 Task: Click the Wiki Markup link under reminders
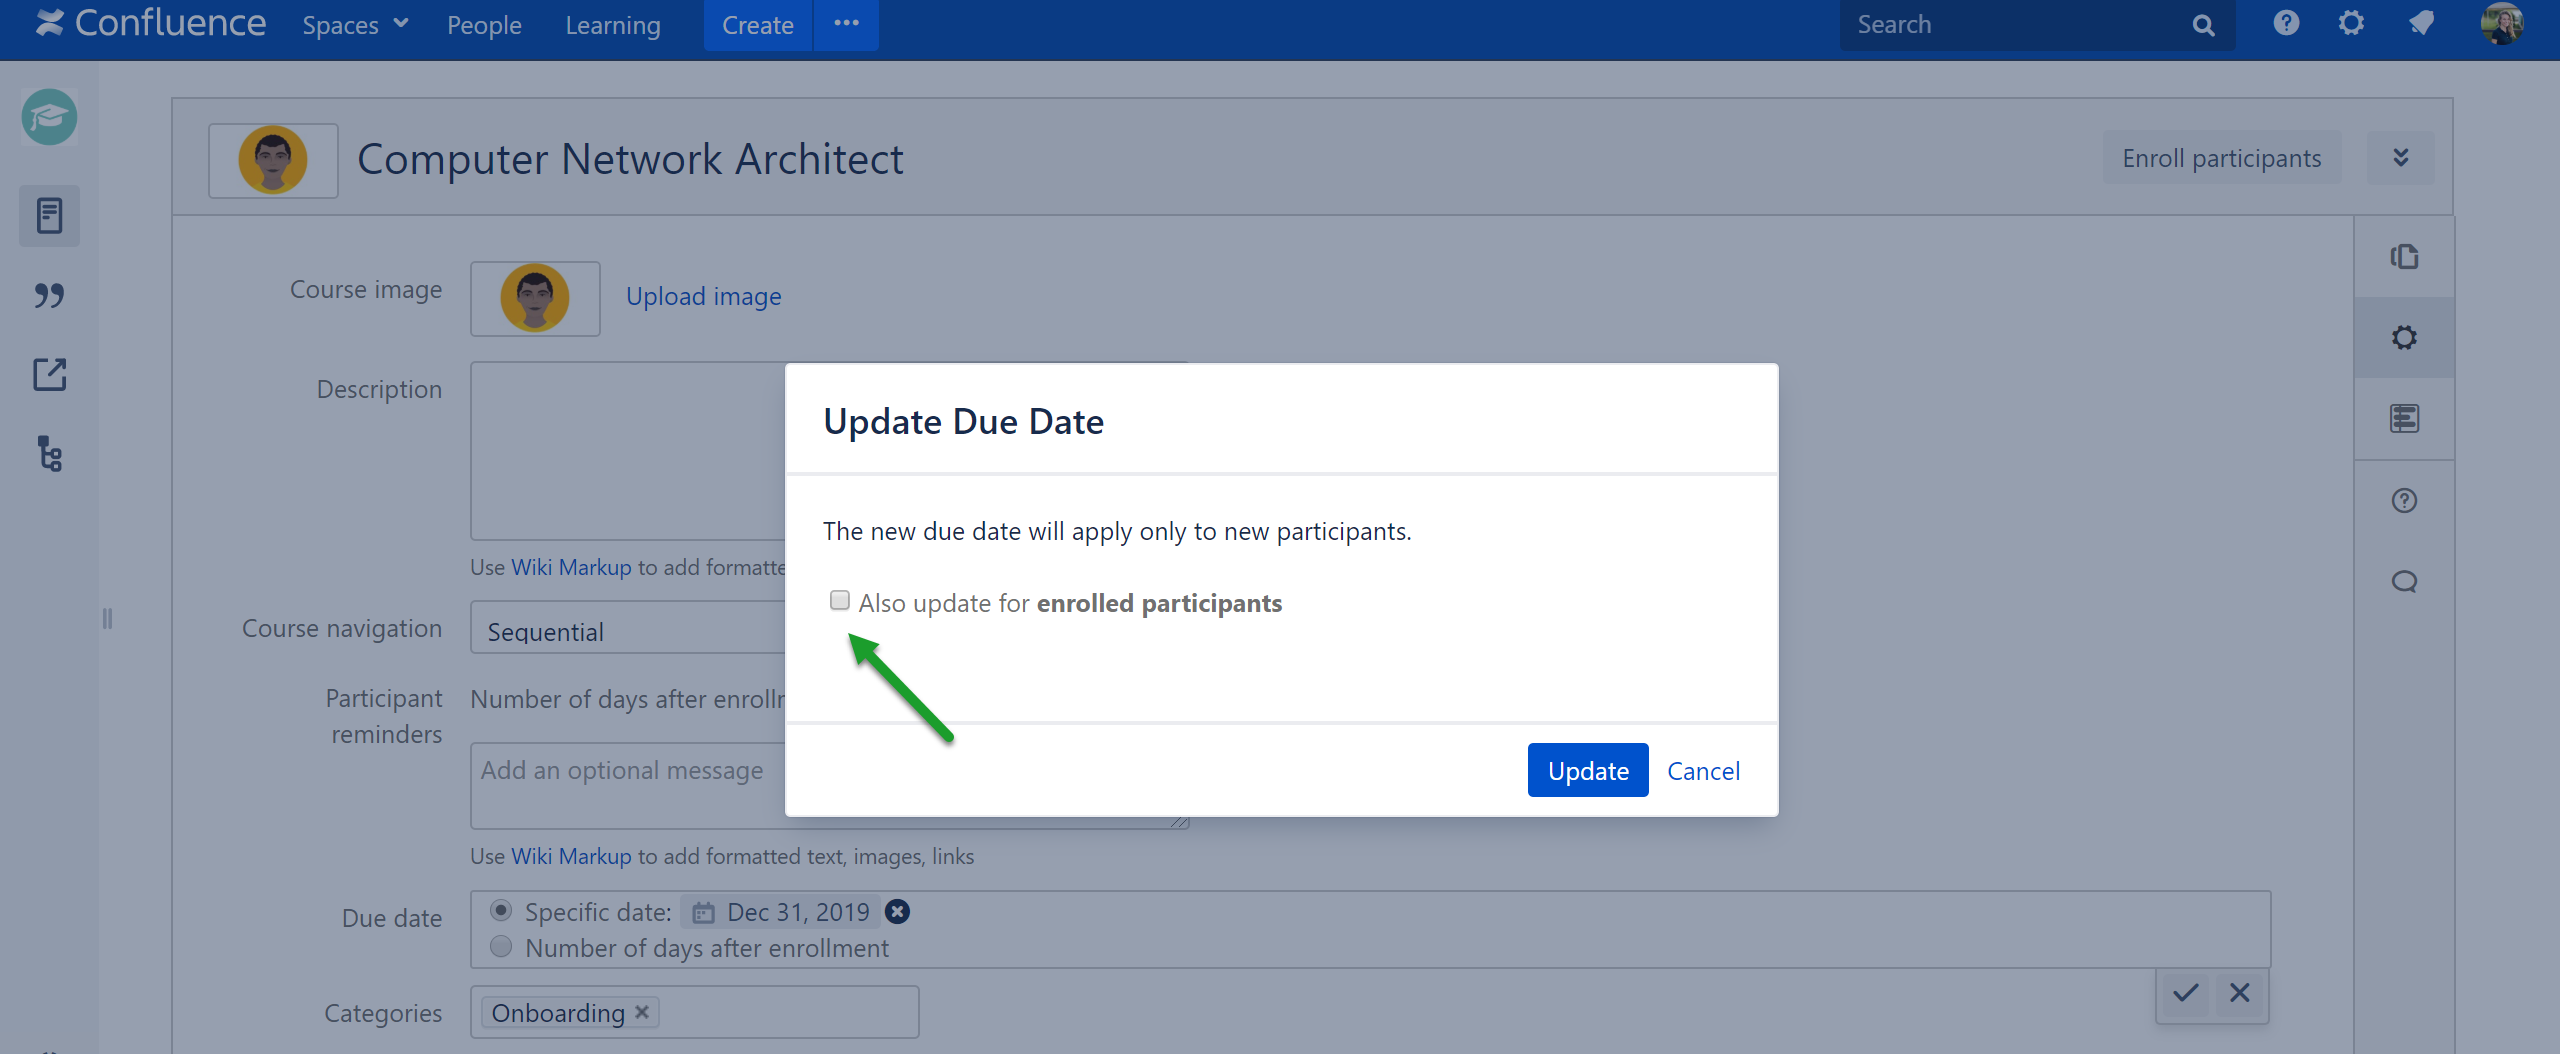pyautogui.click(x=571, y=856)
